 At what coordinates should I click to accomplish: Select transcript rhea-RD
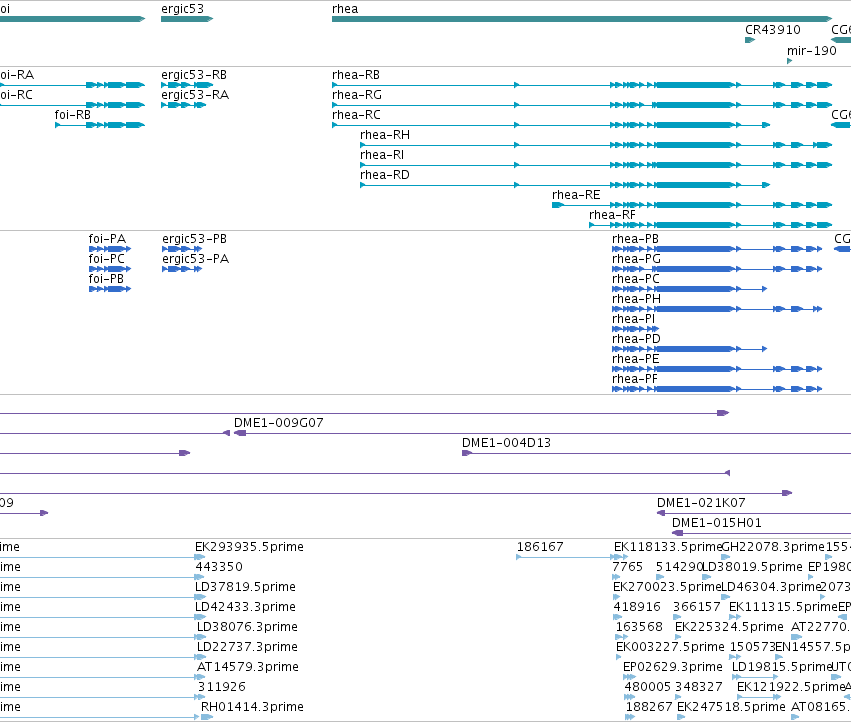(x=565, y=185)
